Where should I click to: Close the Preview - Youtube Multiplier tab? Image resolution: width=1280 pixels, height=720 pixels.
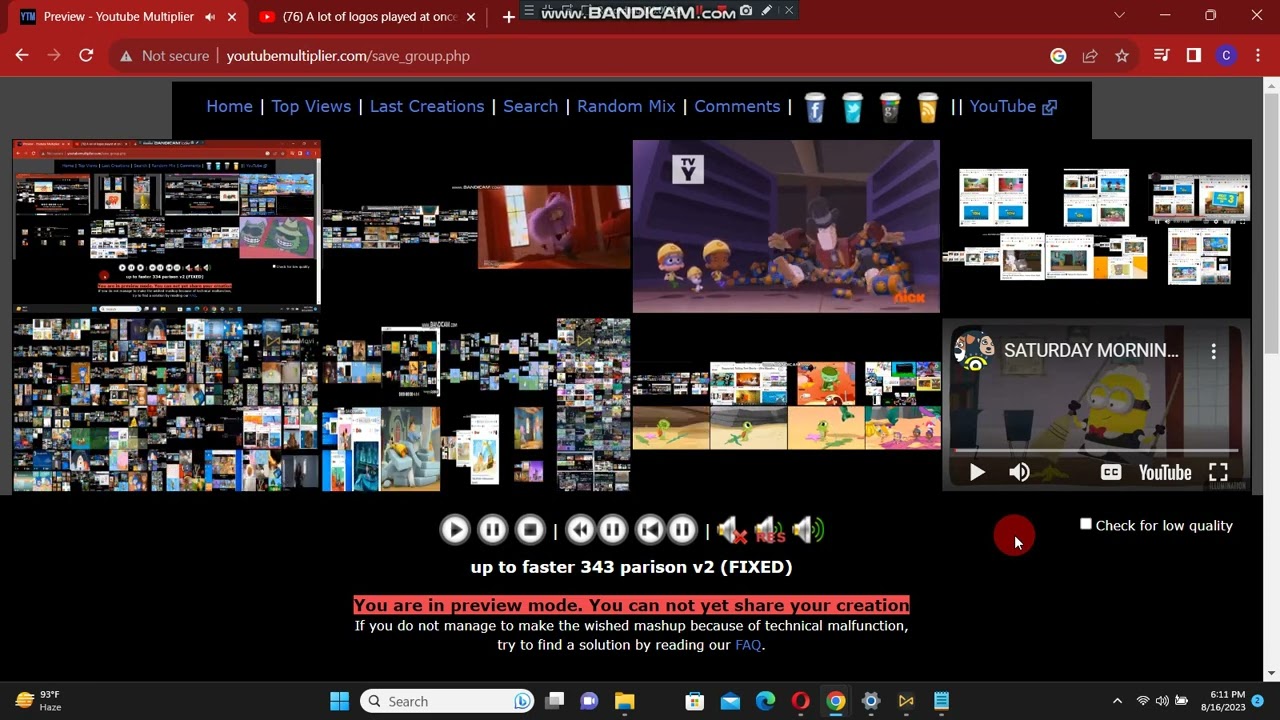232,17
